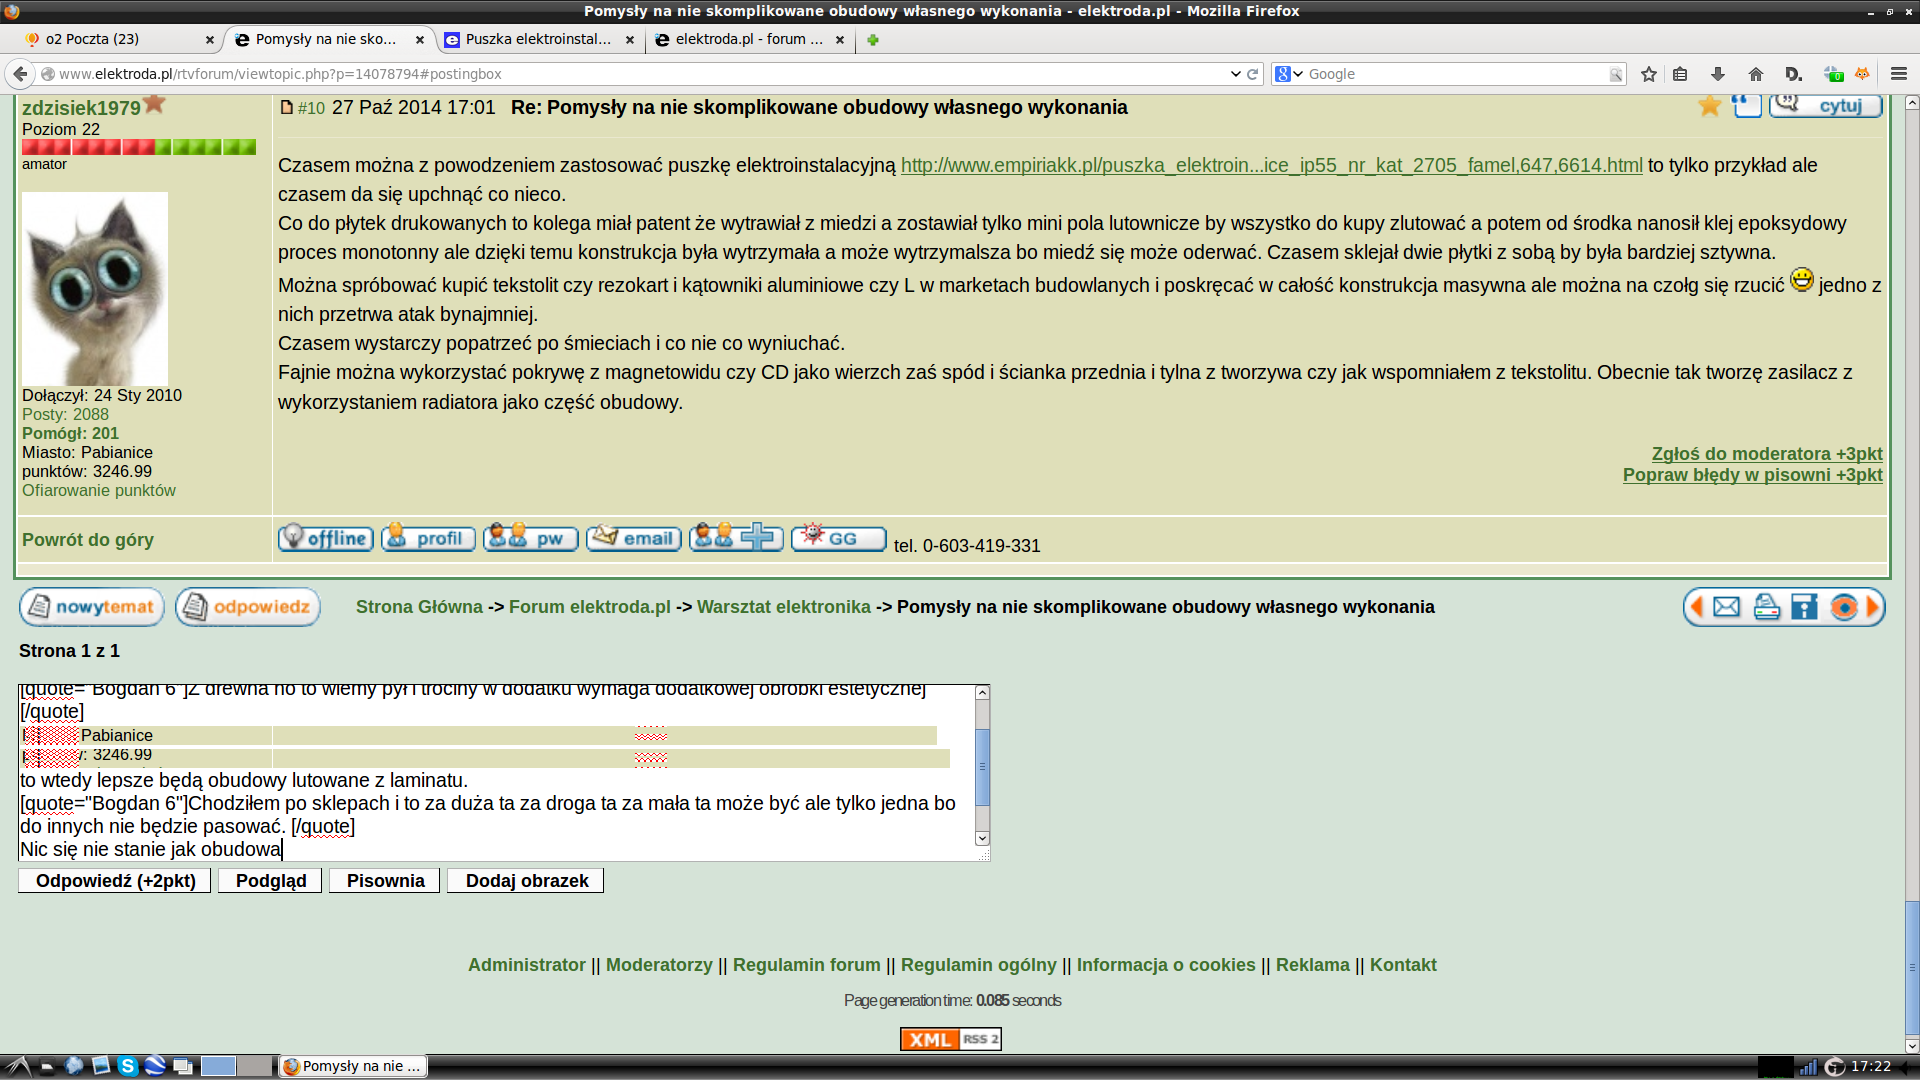The width and height of the screenshot is (1920, 1080).
Task: Click the network signal tray icon
Action: (1808, 1067)
